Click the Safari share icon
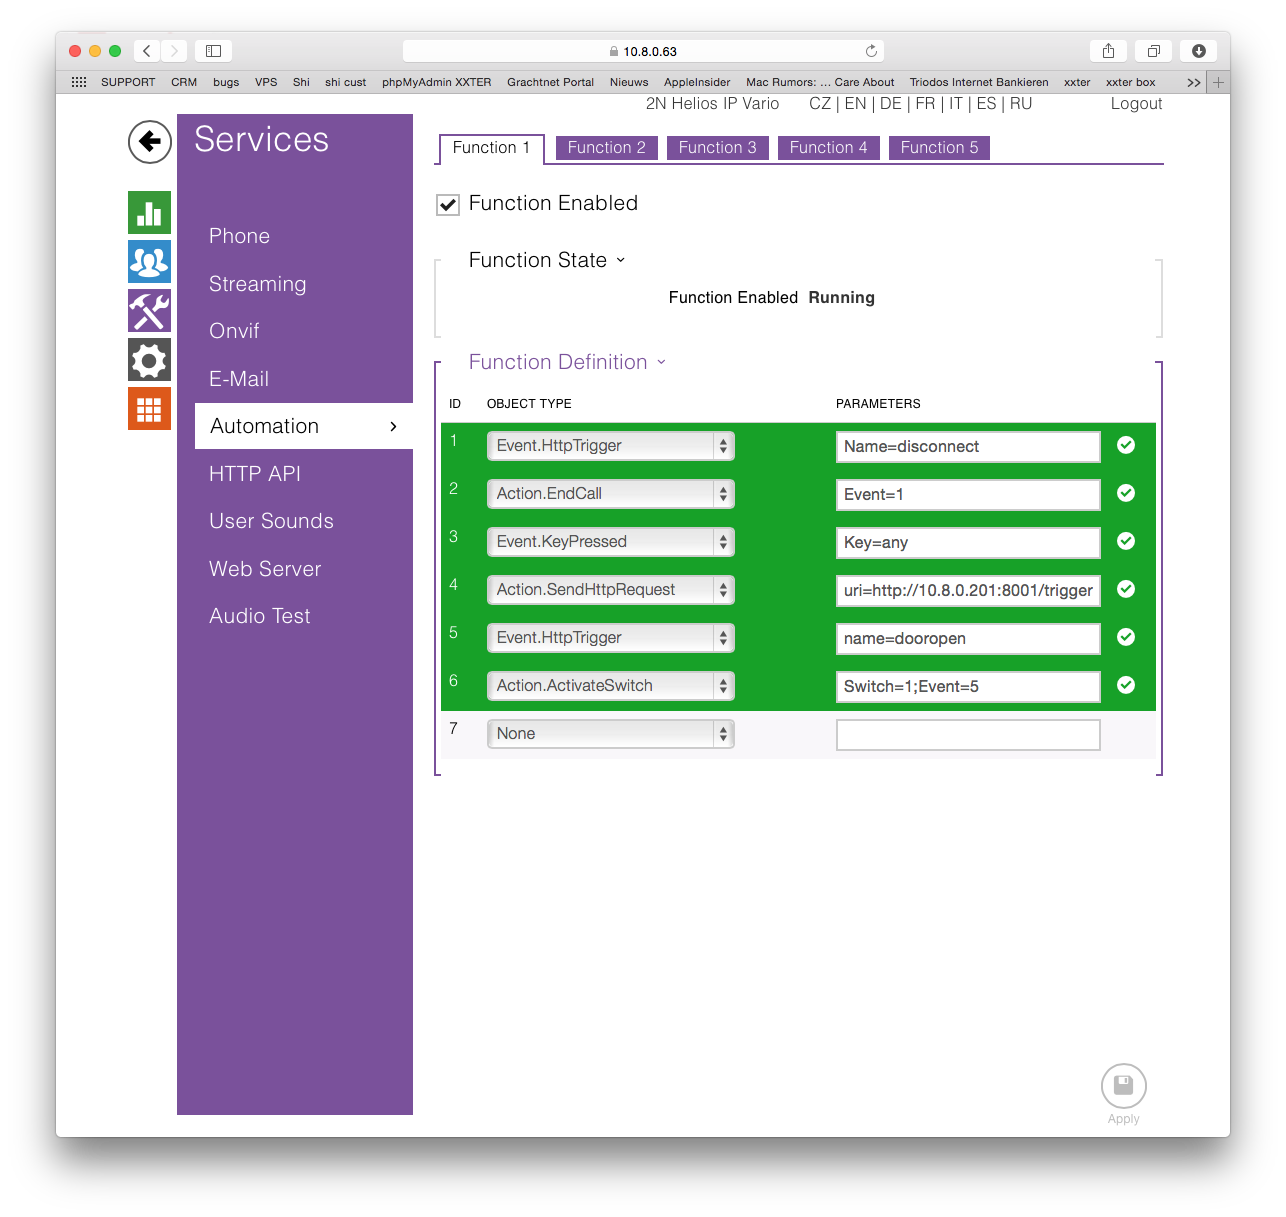Image resolution: width=1286 pixels, height=1217 pixels. [1108, 51]
